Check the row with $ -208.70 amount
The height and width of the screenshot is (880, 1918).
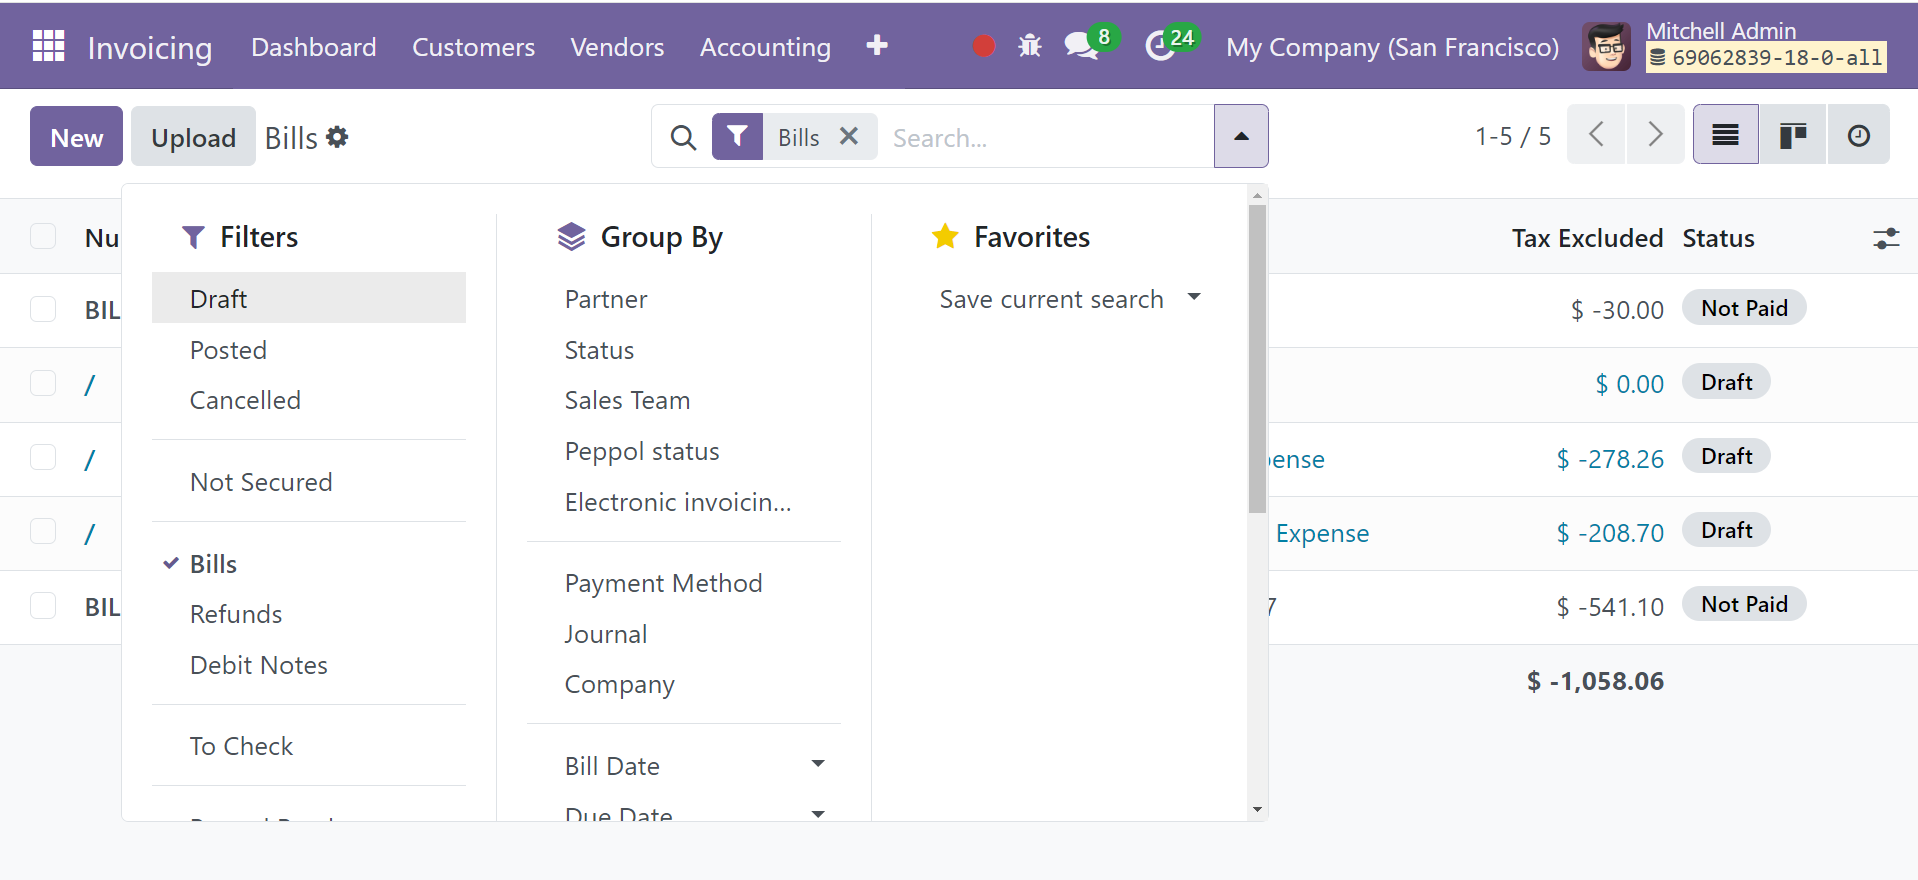[x=43, y=530]
